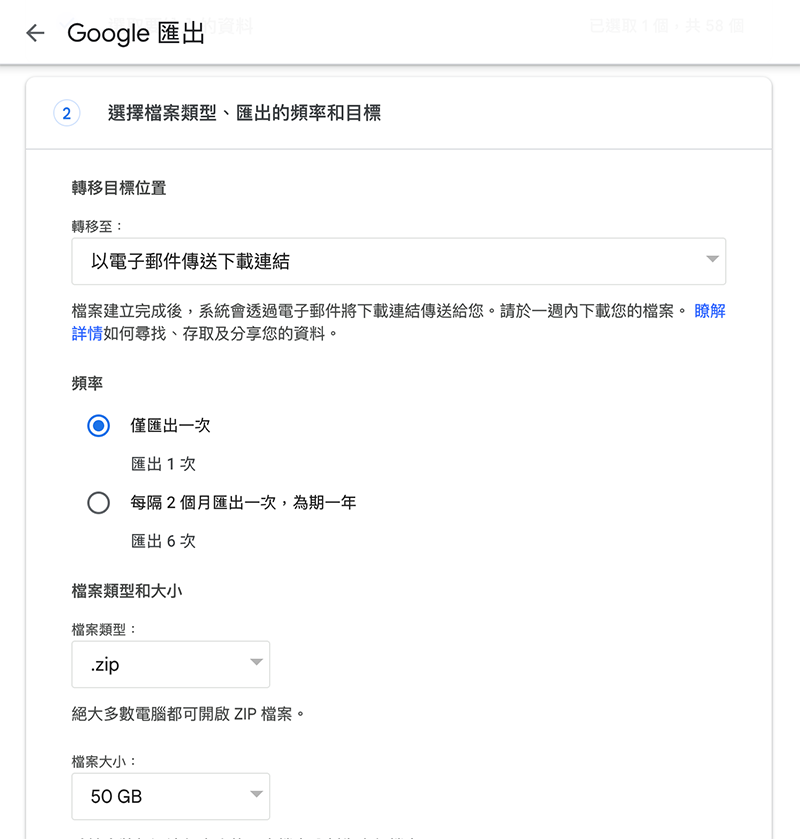Viewport: 800px width, 839px height.
Task: Click the 瞭解詳情 link
Action: click(710, 311)
